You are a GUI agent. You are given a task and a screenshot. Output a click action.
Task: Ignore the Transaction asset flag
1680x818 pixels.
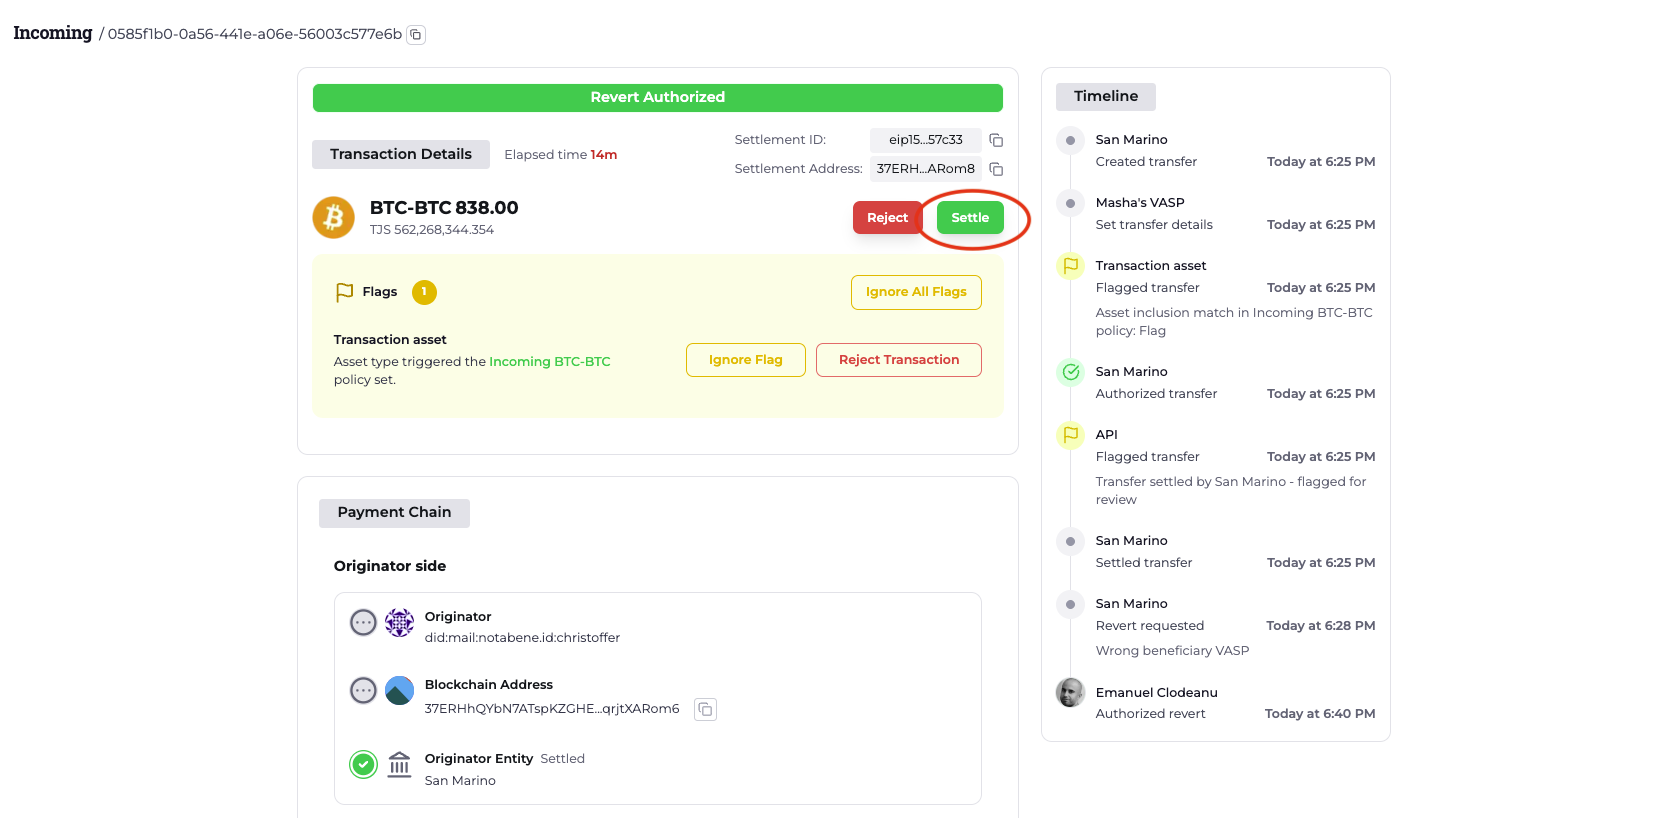pyautogui.click(x=746, y=360)
